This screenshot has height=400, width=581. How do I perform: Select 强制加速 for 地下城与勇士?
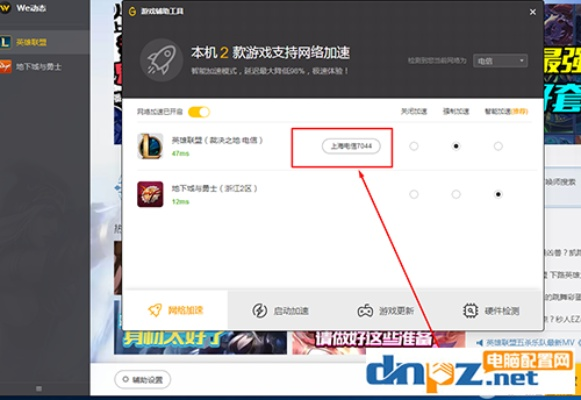456,194
